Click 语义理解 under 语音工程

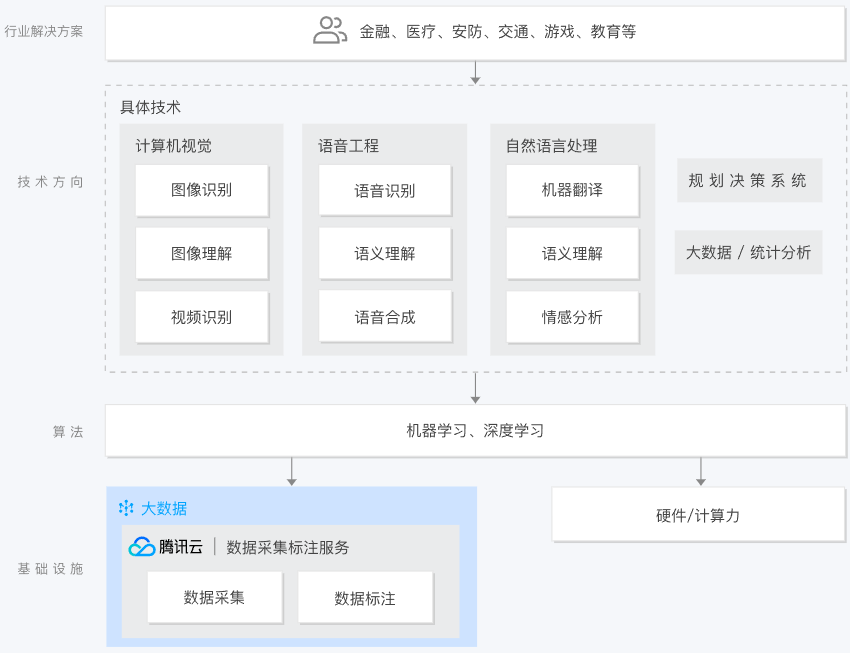[x=385, y=253]
